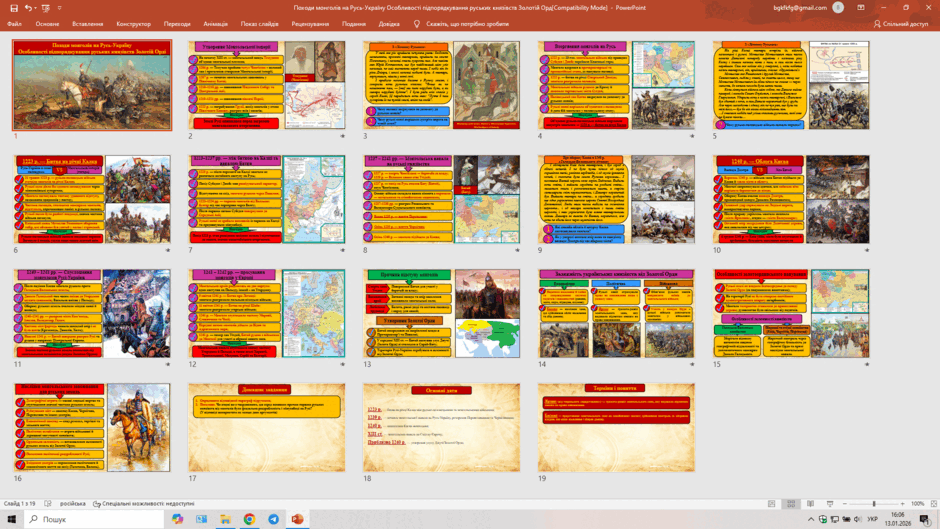Click the Tell Me lightbulb search box
The height and width of the screenshot is (529, 940).
(x=462, y=24)
